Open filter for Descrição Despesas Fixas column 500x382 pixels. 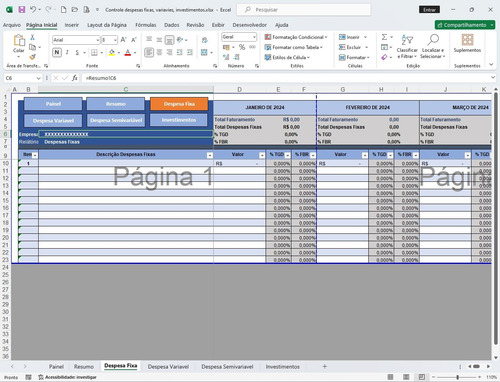[210, 155]
